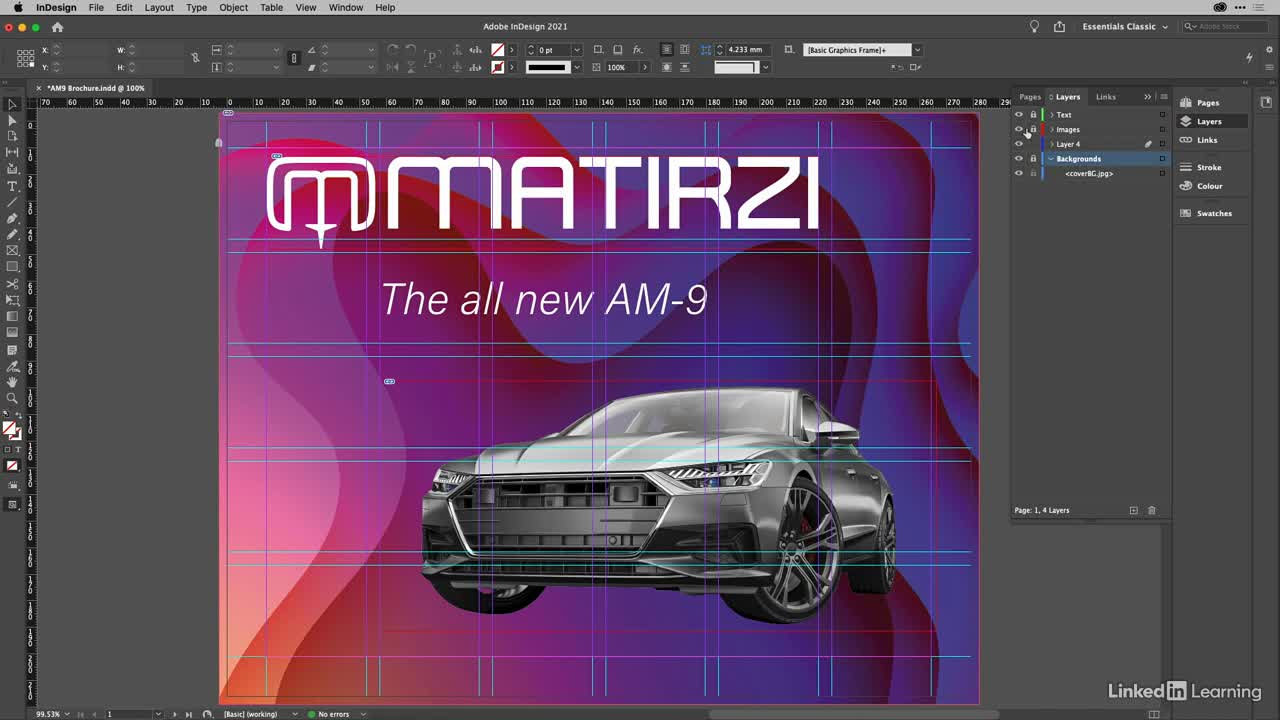The height and width of the screenshot is (720, 1280).
Task: Select the Rectangle Frame tool
Action: (x=12, y=251)
